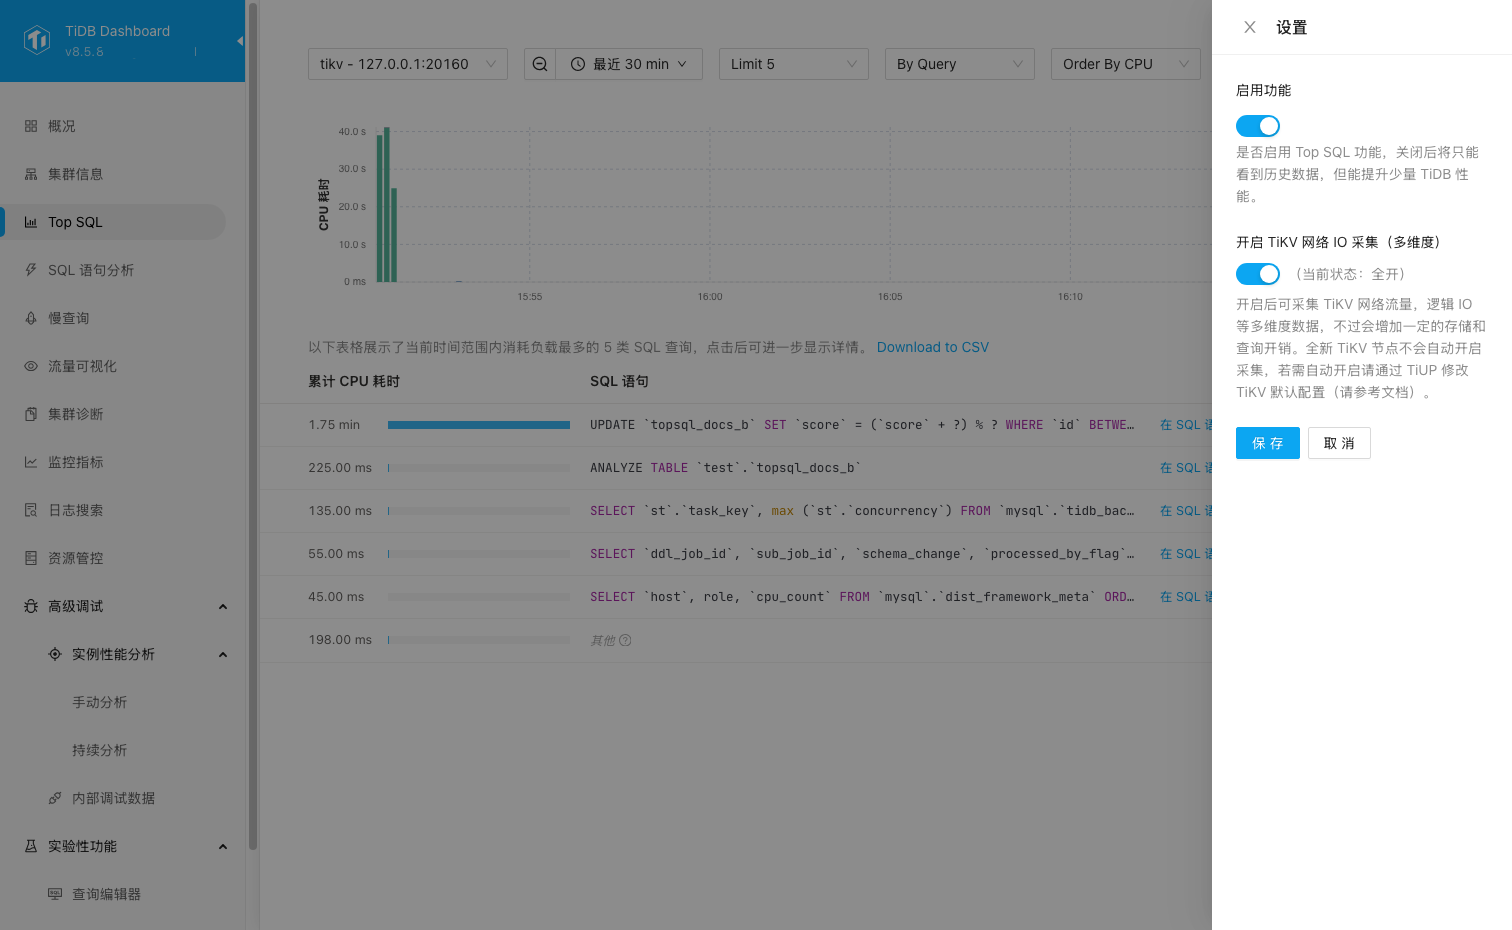Open the 慢查询 slow query icon
The height and width of the screenshot is (930, 1512).
coord(31,317)
